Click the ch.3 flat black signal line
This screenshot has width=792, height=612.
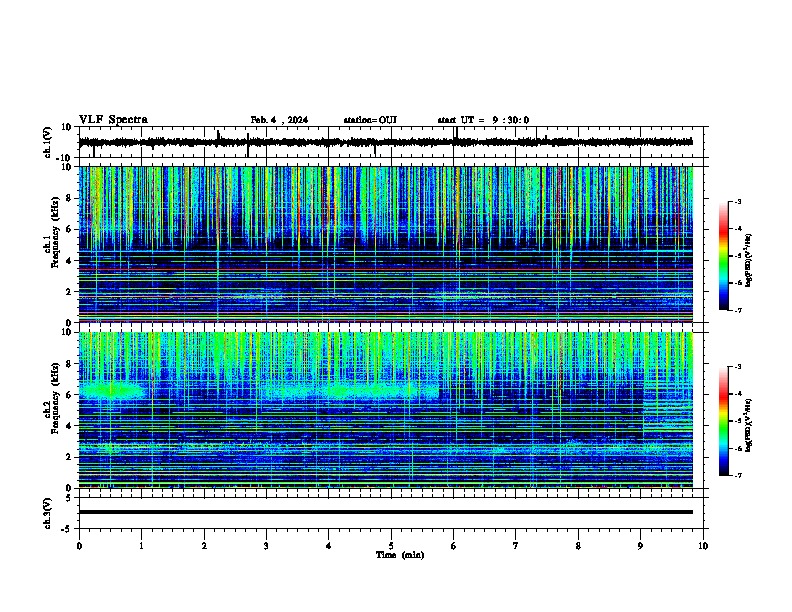[385, 512]
